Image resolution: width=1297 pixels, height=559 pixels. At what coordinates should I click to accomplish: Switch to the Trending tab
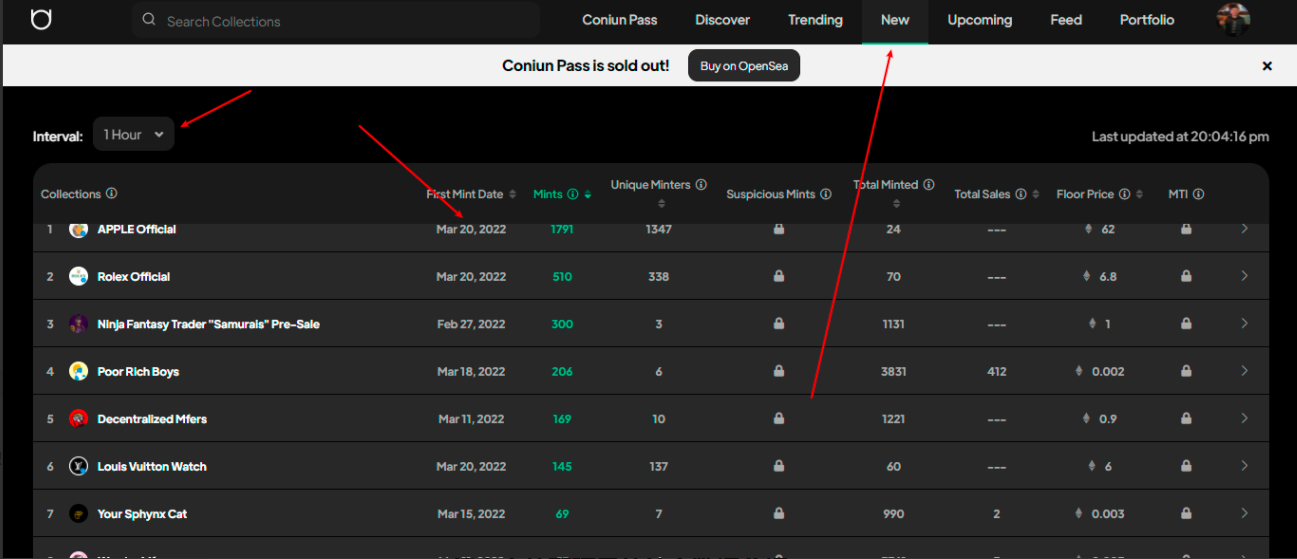(x=815, y=20)
